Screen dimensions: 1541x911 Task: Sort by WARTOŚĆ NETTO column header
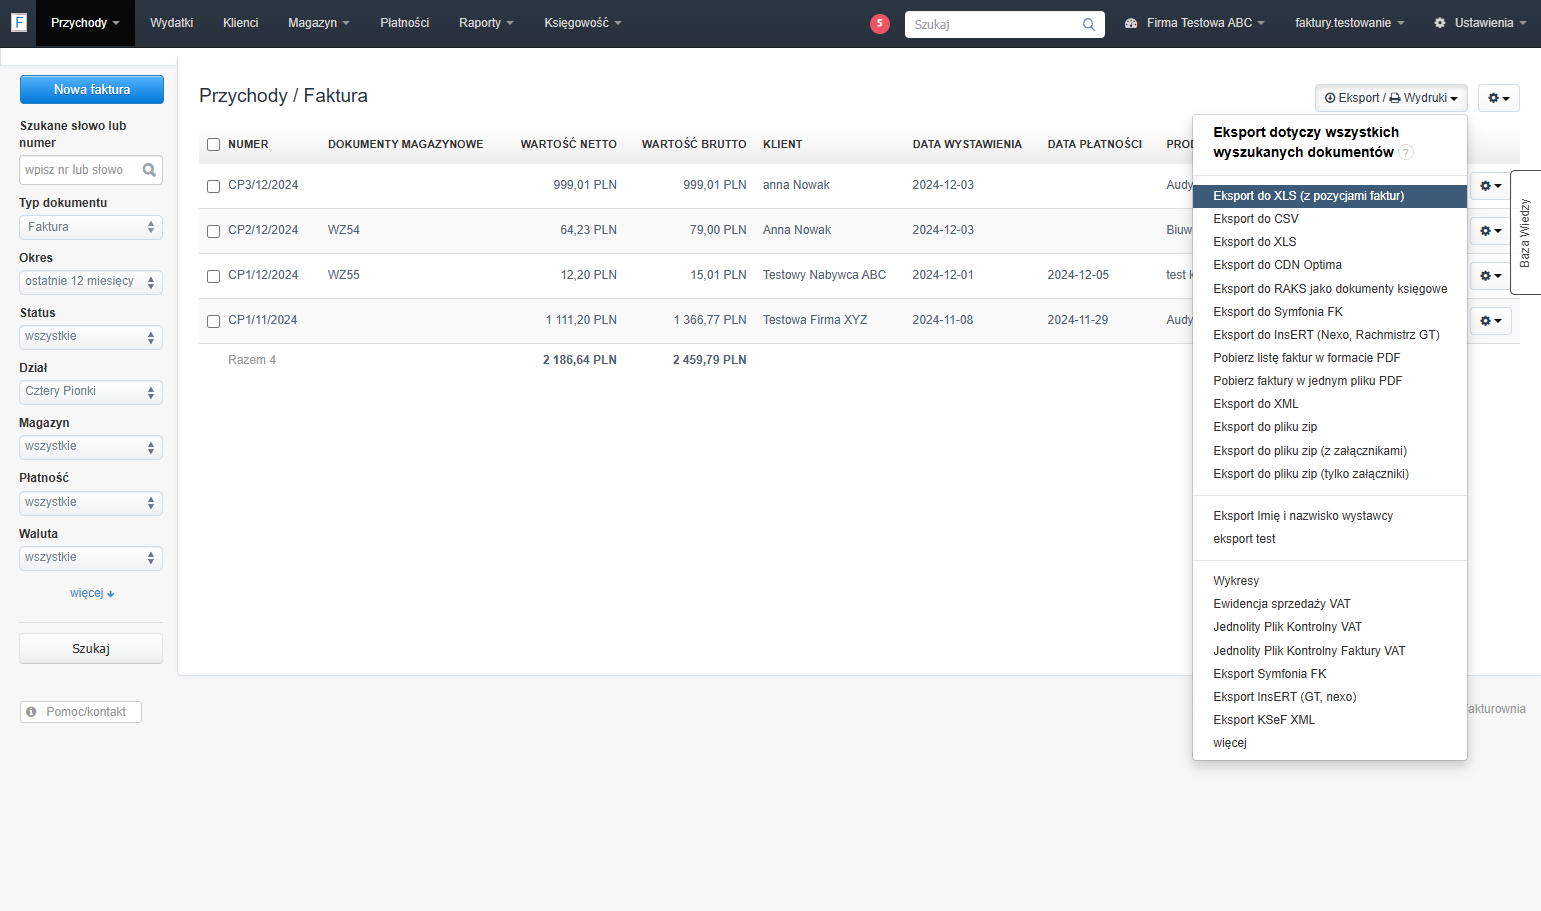coord(568,145)
